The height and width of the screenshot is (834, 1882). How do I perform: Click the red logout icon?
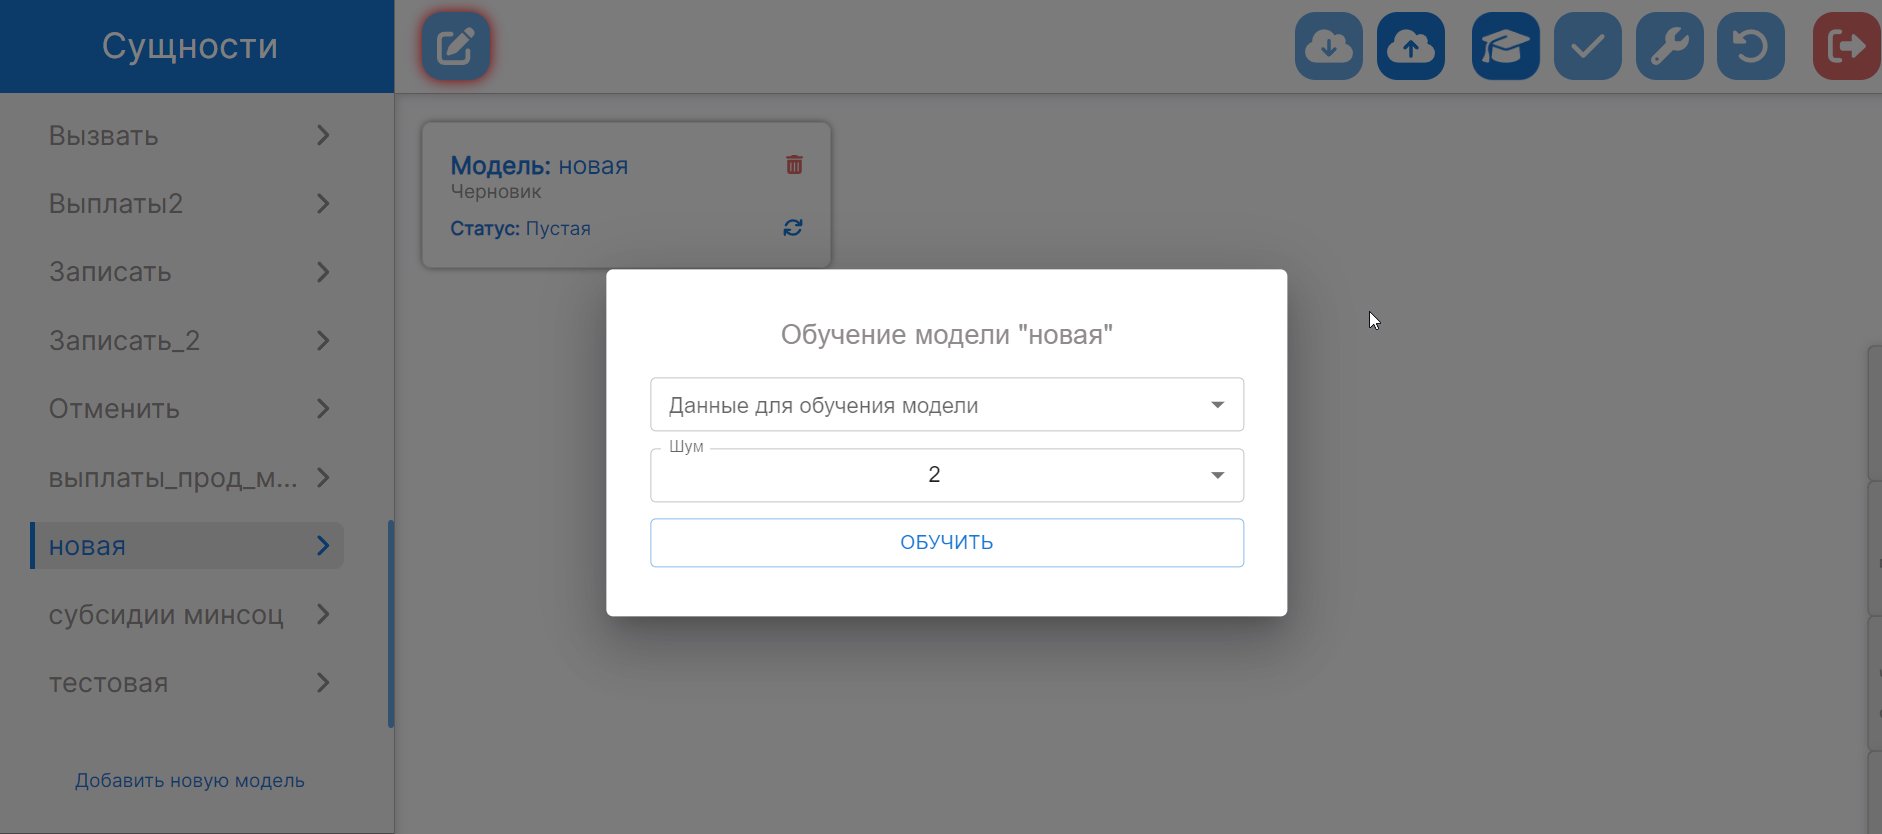(1845, 46)
